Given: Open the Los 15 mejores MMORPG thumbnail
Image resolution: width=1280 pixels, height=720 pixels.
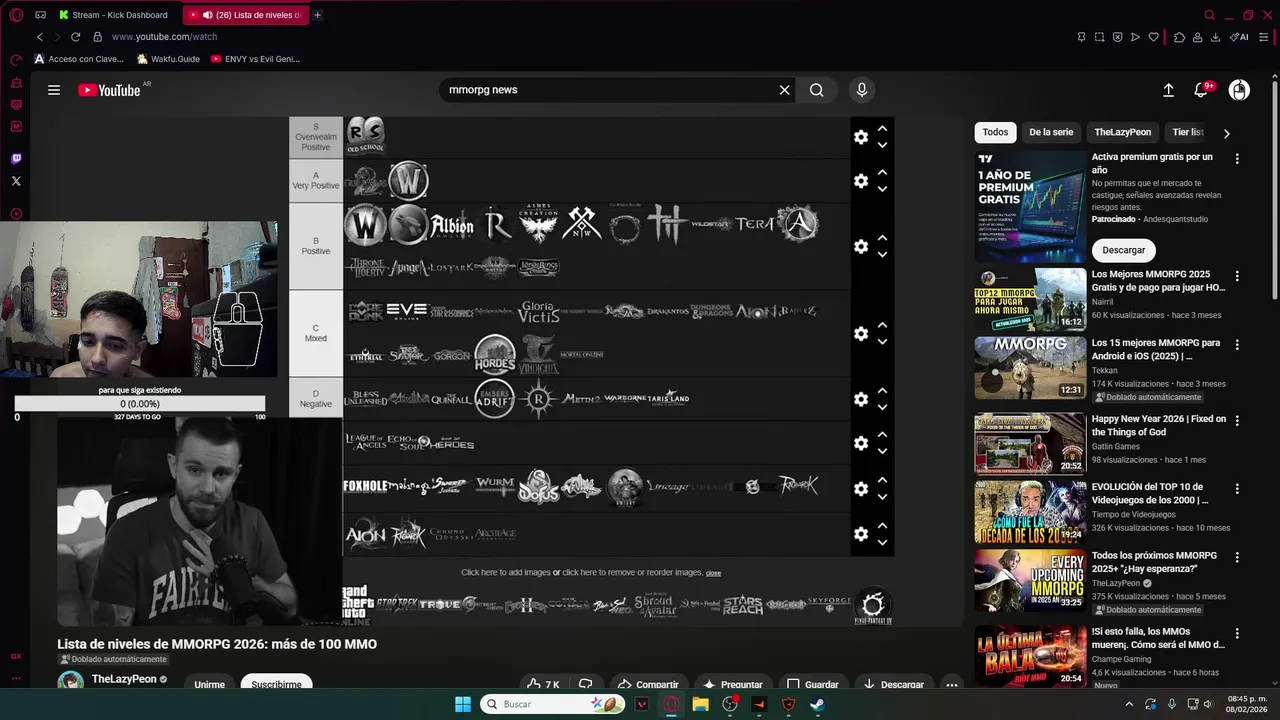Looking at the screenshot, I should click(x=1030, y=368).
